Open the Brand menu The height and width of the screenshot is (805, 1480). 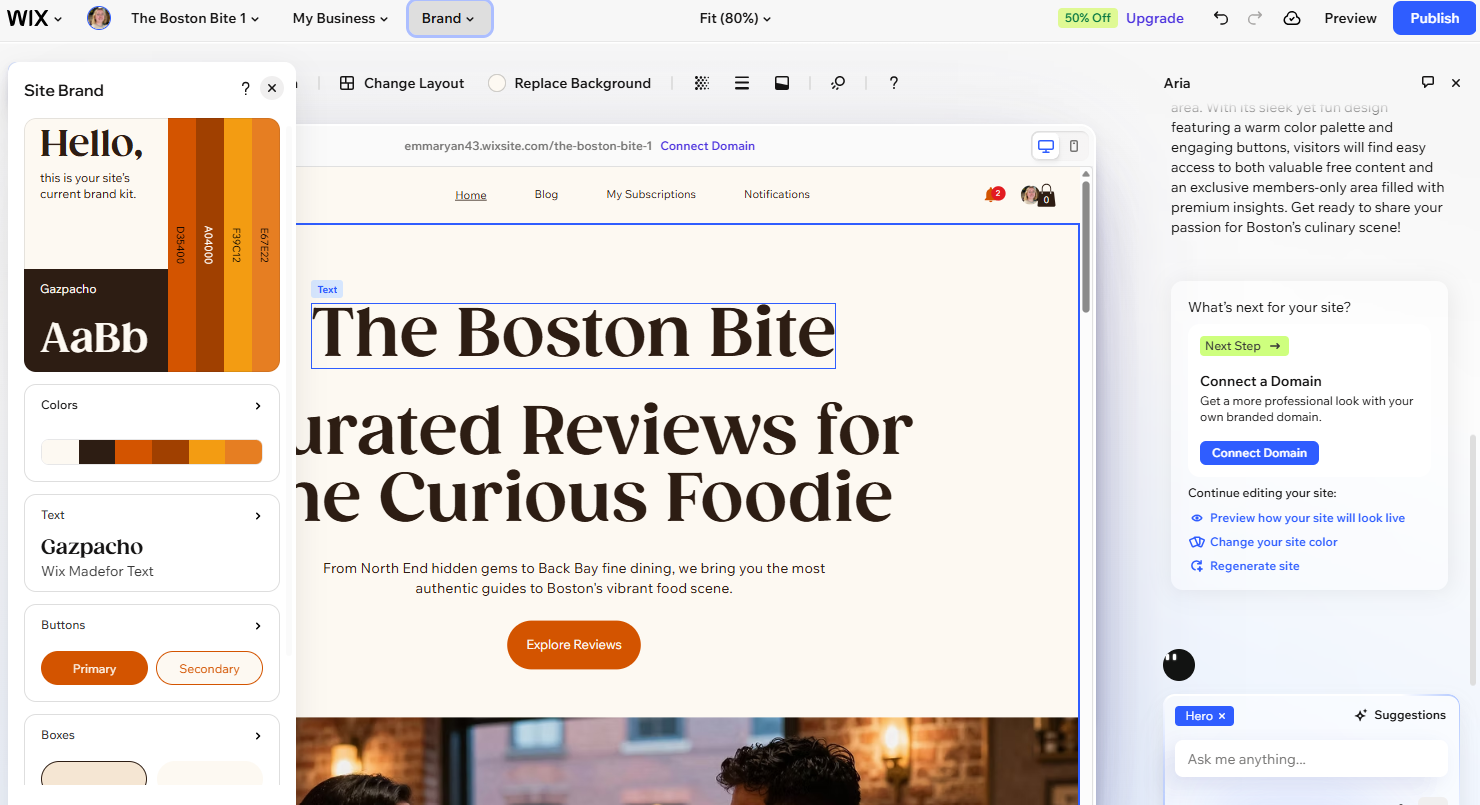point(449,18)
